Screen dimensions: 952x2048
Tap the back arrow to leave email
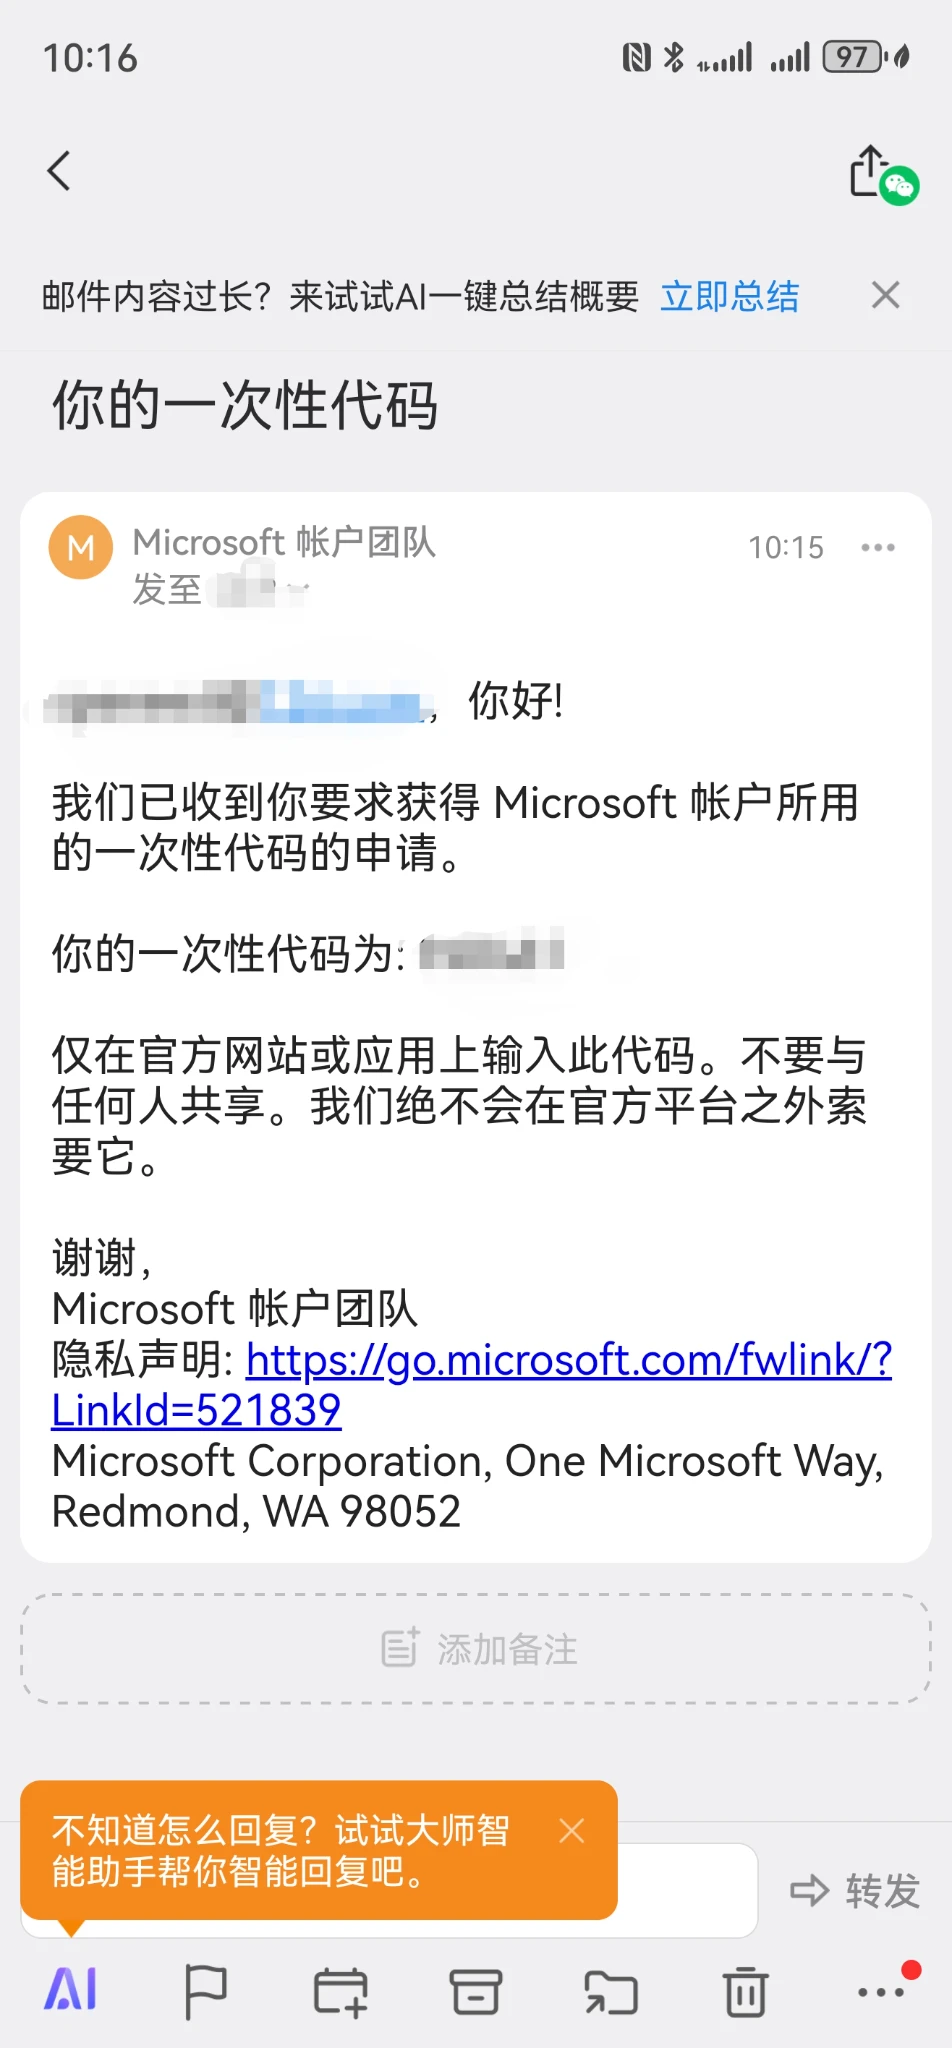60,171
